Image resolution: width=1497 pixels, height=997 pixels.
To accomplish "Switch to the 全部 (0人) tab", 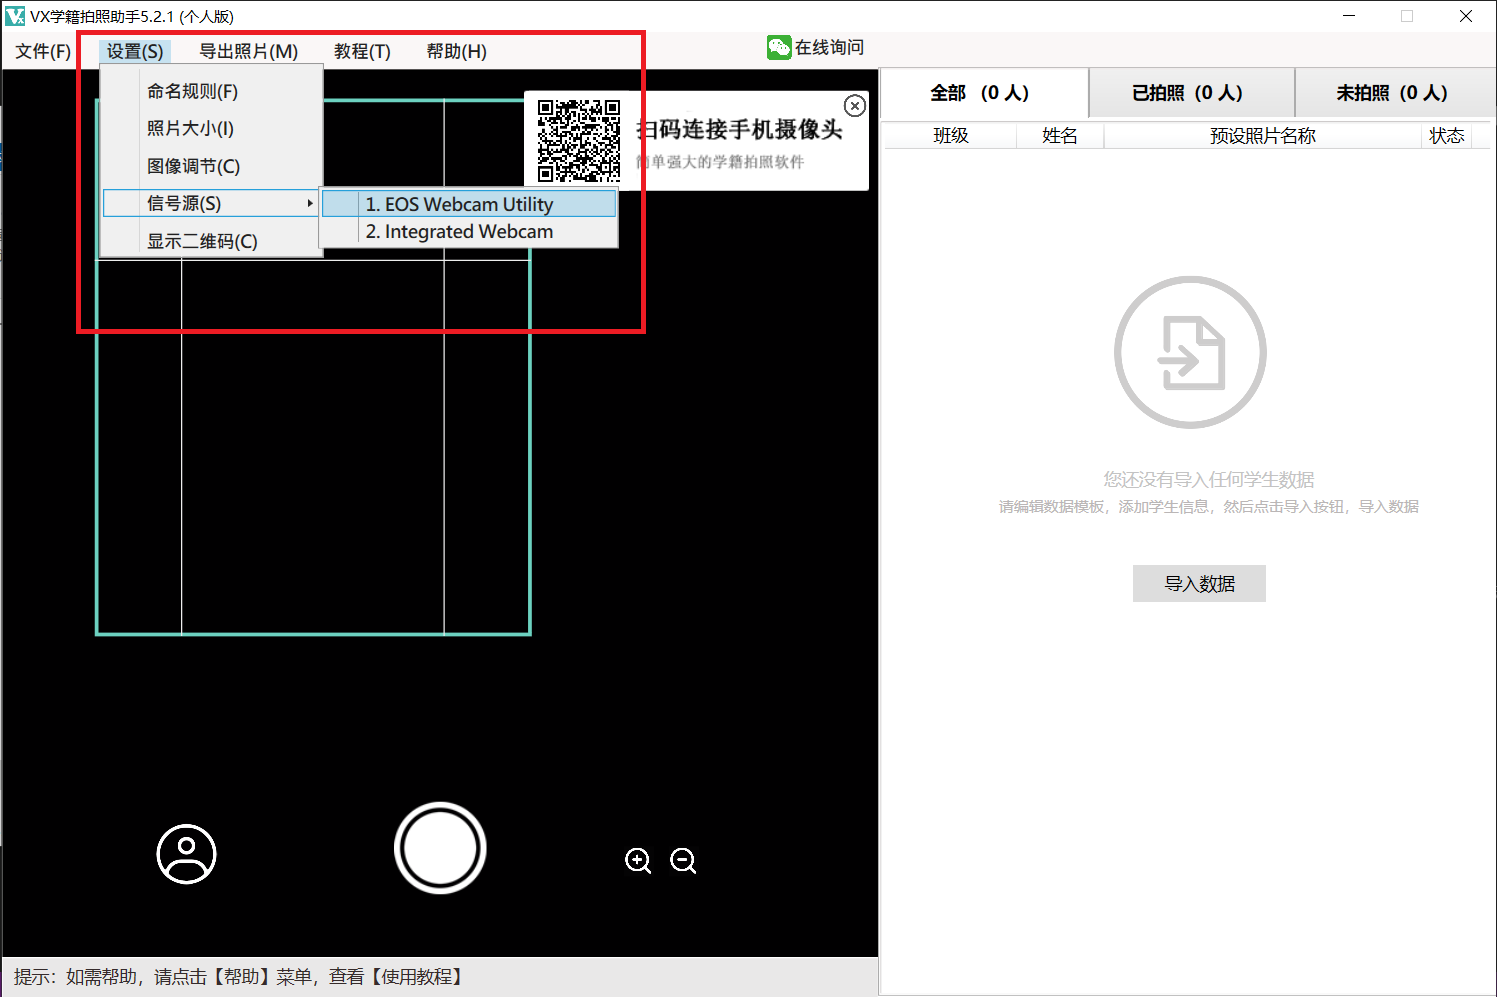I will [984, 93].
